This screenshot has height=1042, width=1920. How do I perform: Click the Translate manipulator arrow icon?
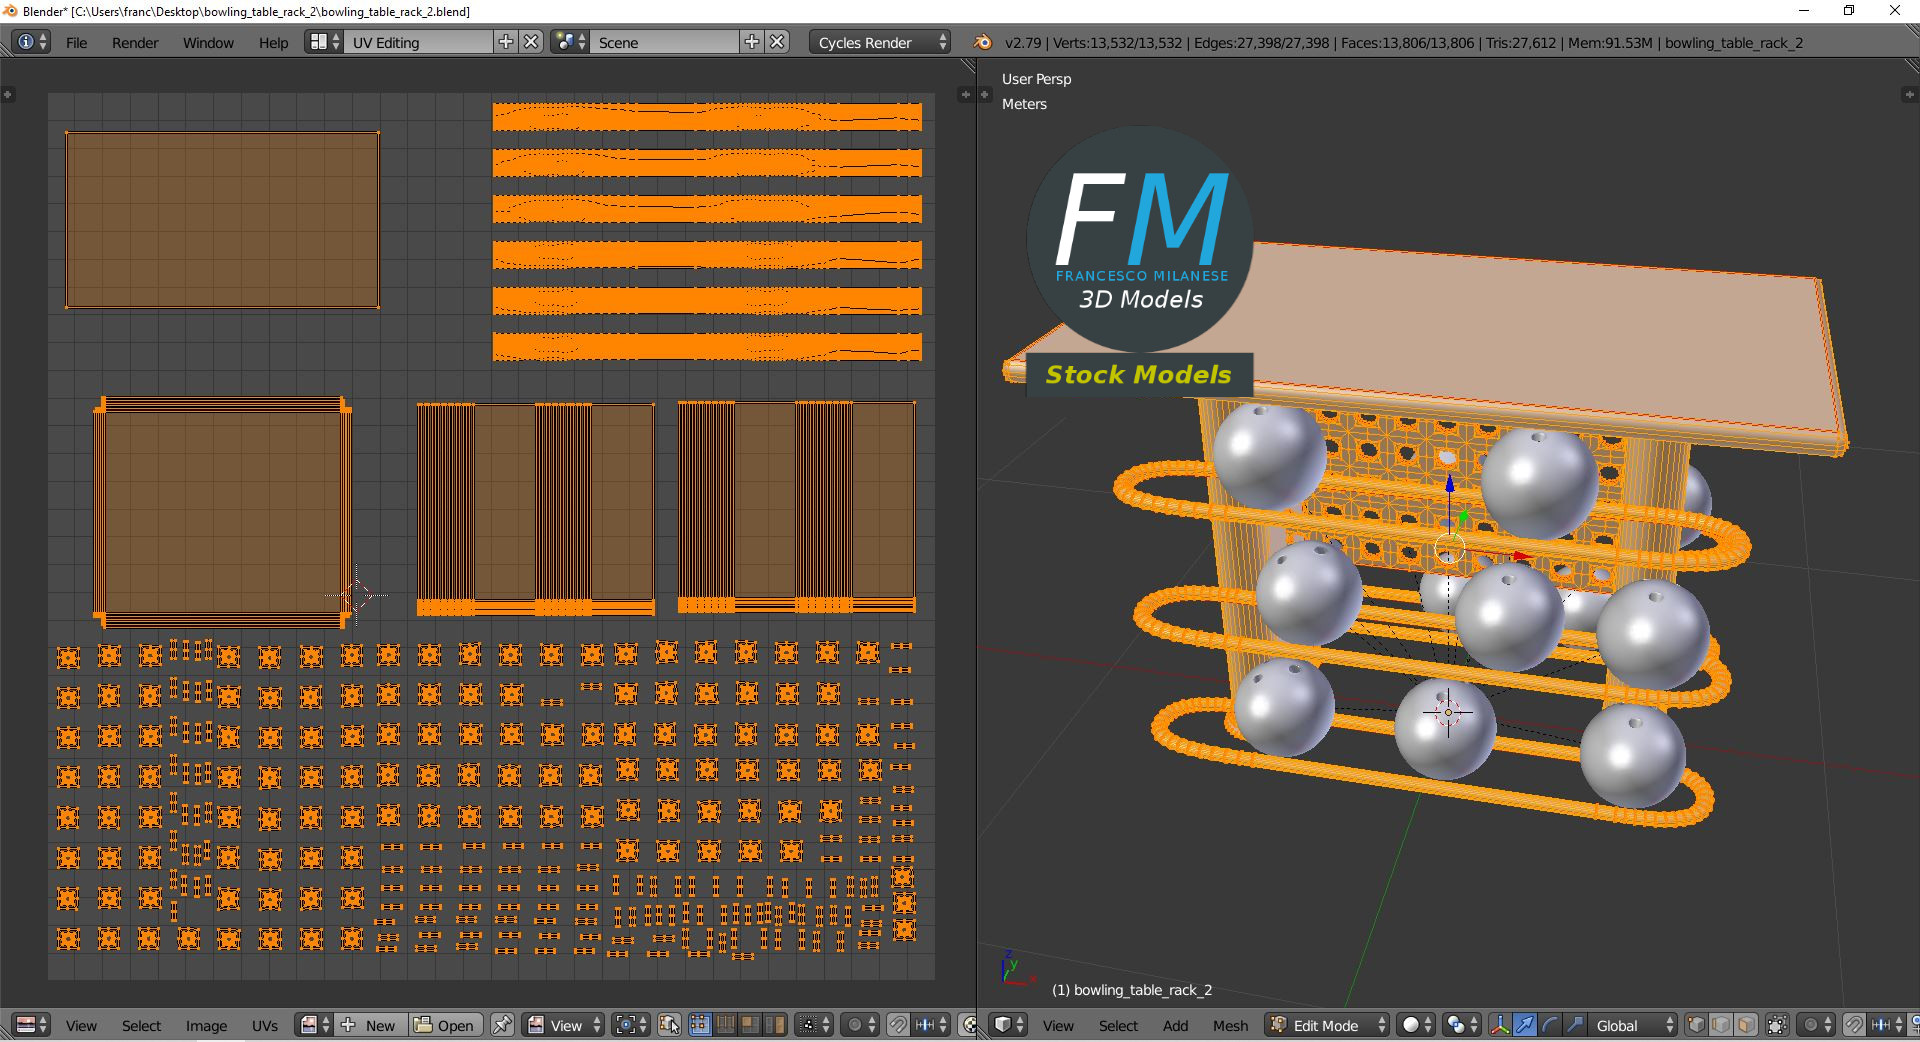tap(1524, 1025)
